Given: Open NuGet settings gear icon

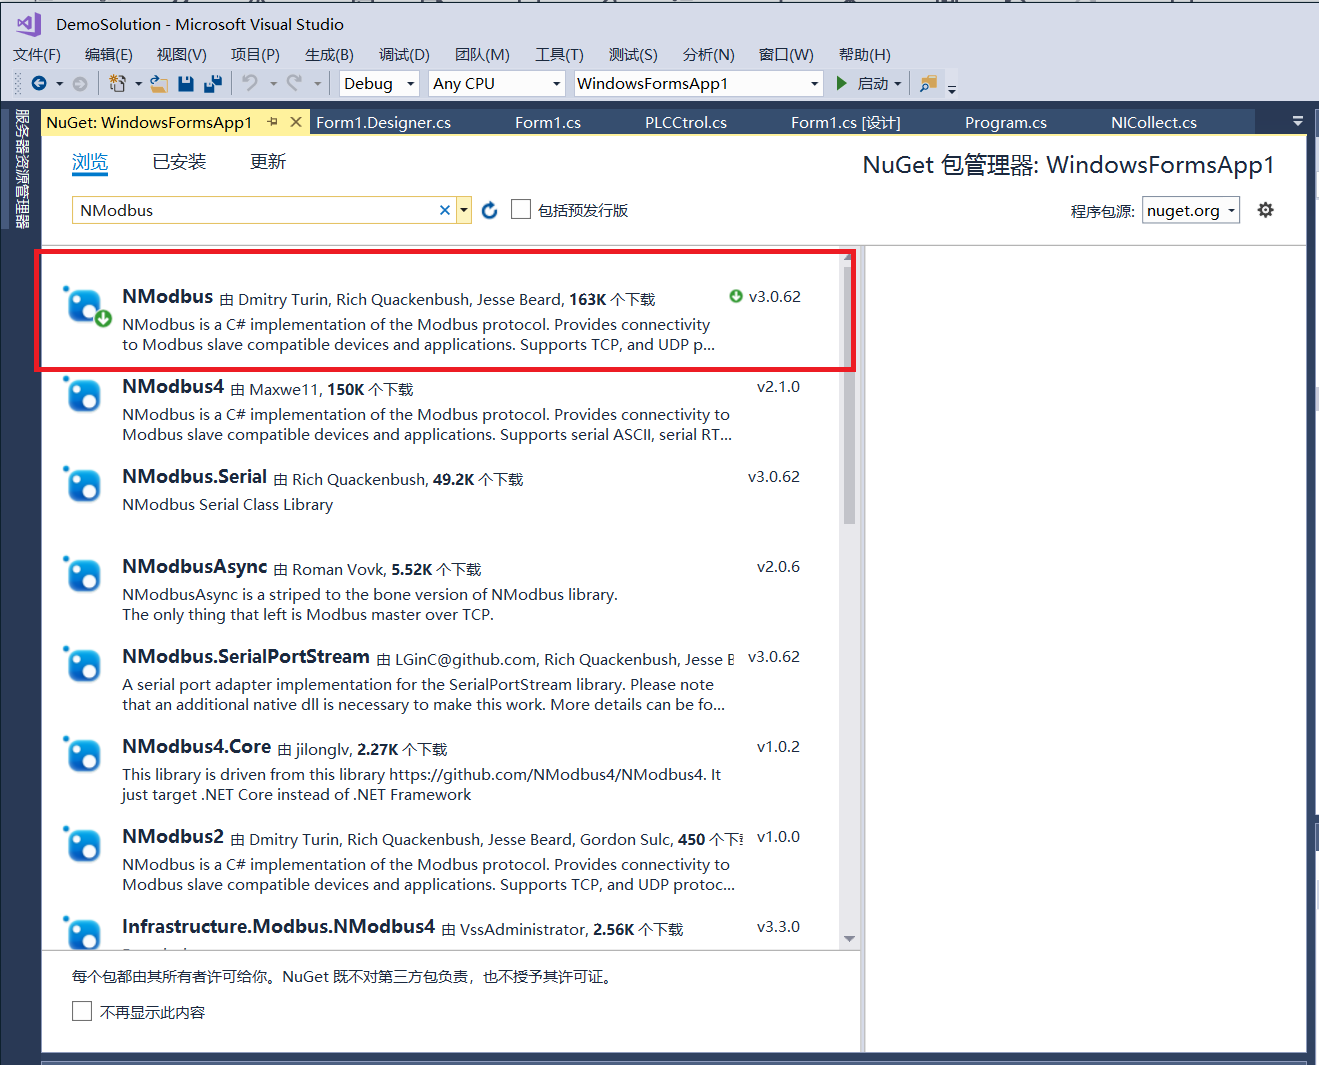Looking at the screenshot, I should point(1266,210).
